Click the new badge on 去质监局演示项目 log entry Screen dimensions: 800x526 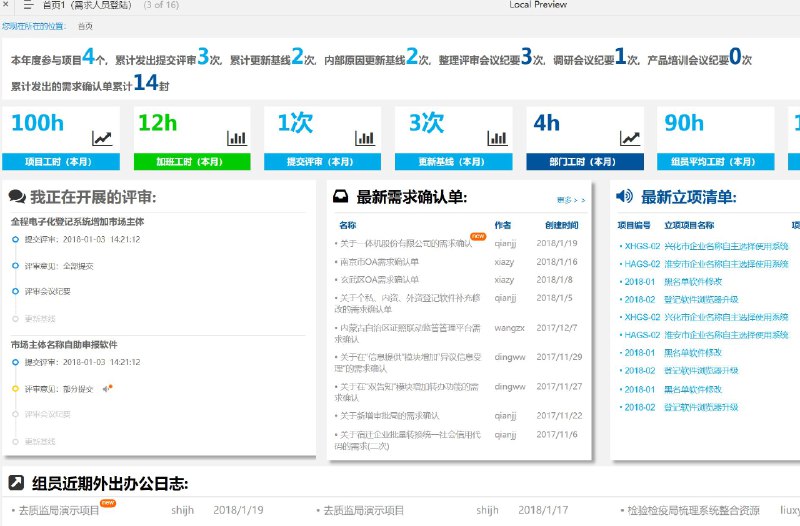[x=108, y=503]
